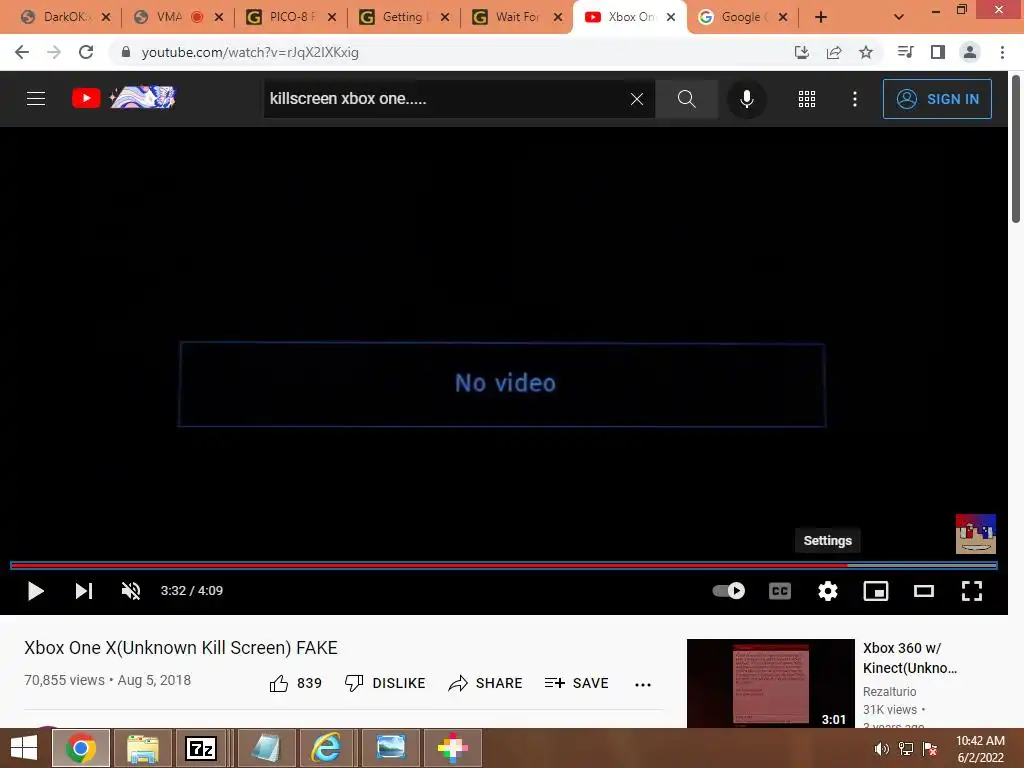Click the Rezalturio channel name

pyautogui.click(x=889, y=692)
